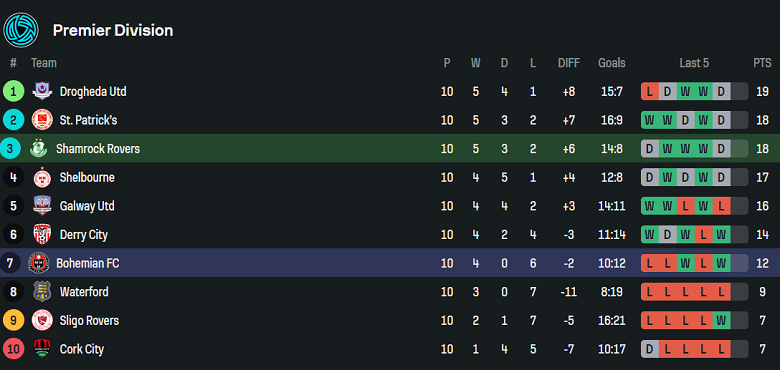Click the St. Patrick's club crest

(x=42, y=120)
